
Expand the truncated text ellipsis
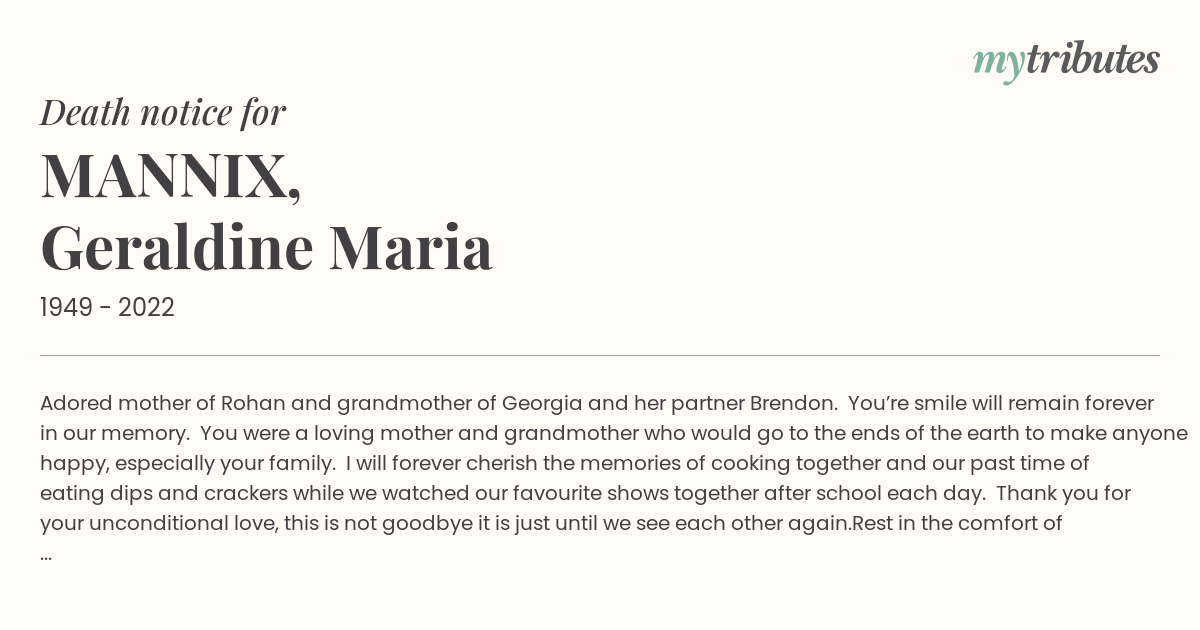pyautogui.click(x=46, y=553)
